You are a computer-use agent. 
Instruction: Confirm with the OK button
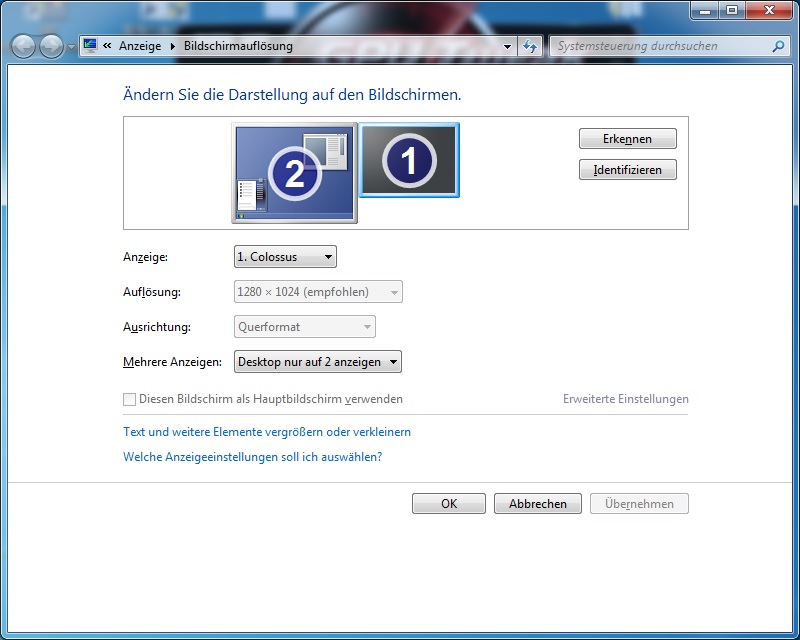point(449,504)
